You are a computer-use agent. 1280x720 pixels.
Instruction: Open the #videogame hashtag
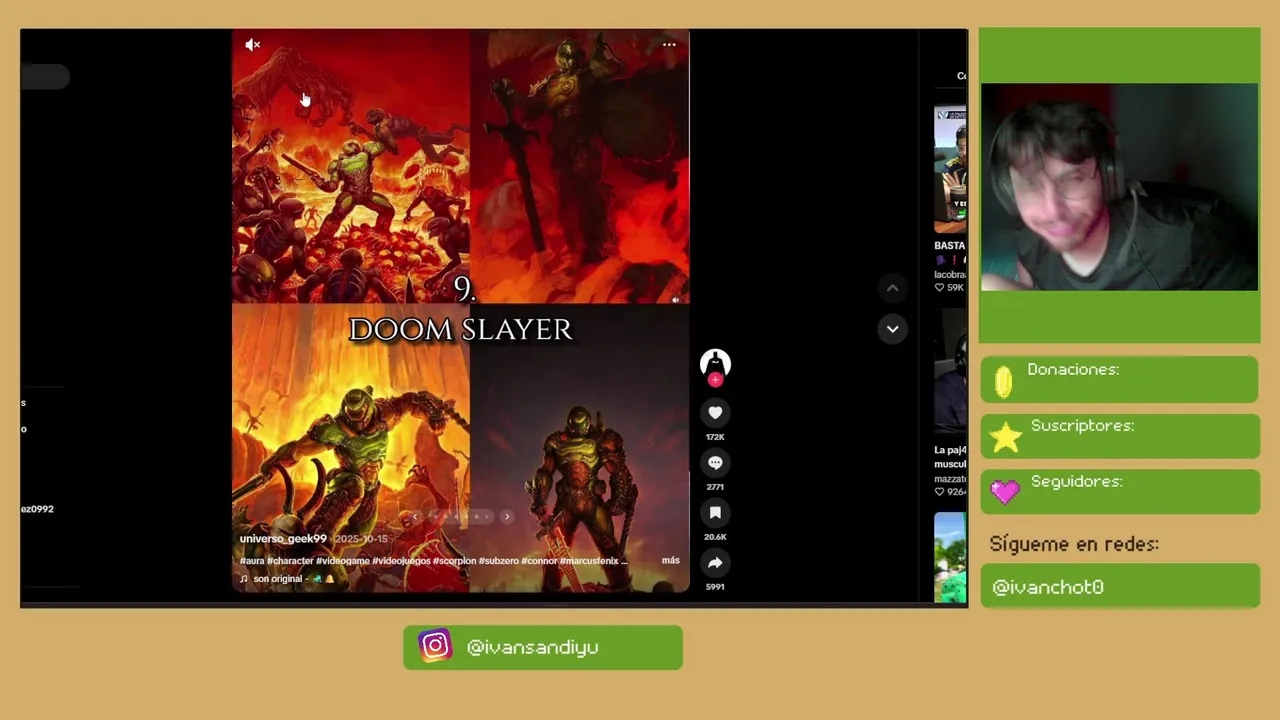343,561
